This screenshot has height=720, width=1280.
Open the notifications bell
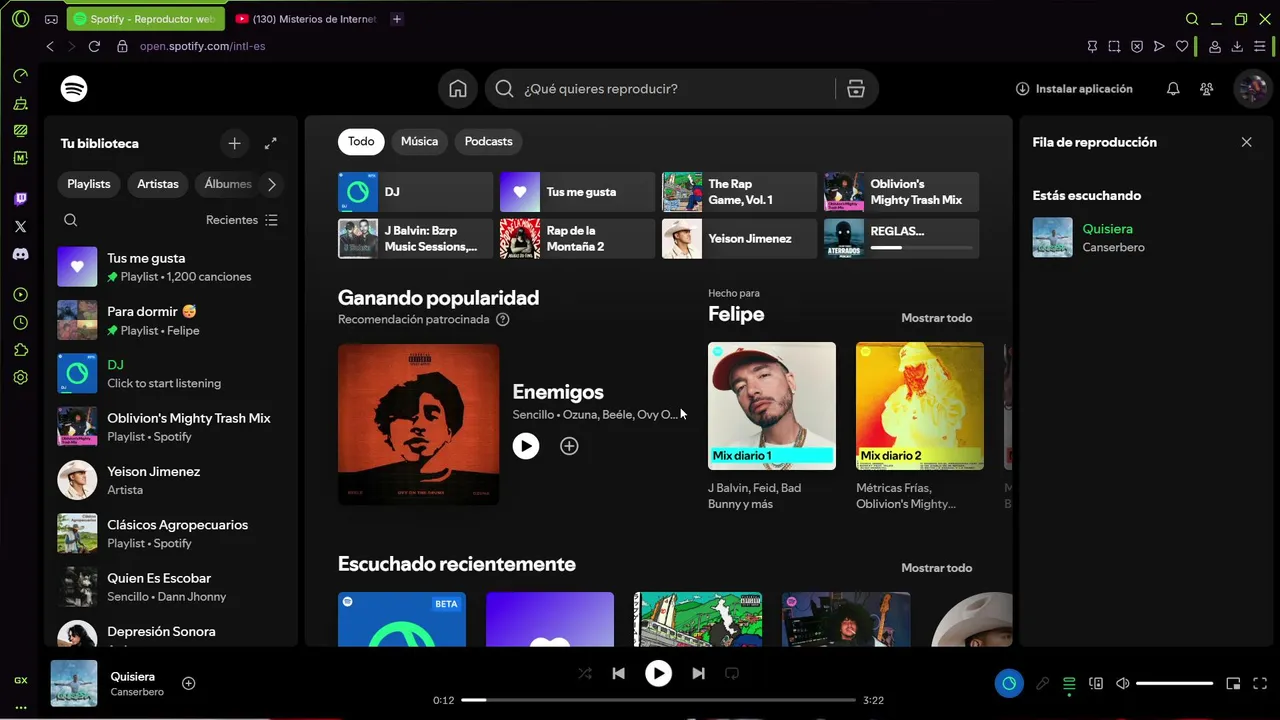click(x=1173, y=89)
